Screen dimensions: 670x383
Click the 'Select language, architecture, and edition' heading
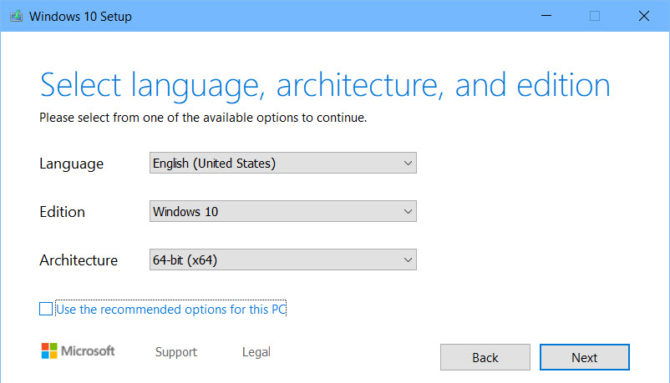[x=325, y=86]
